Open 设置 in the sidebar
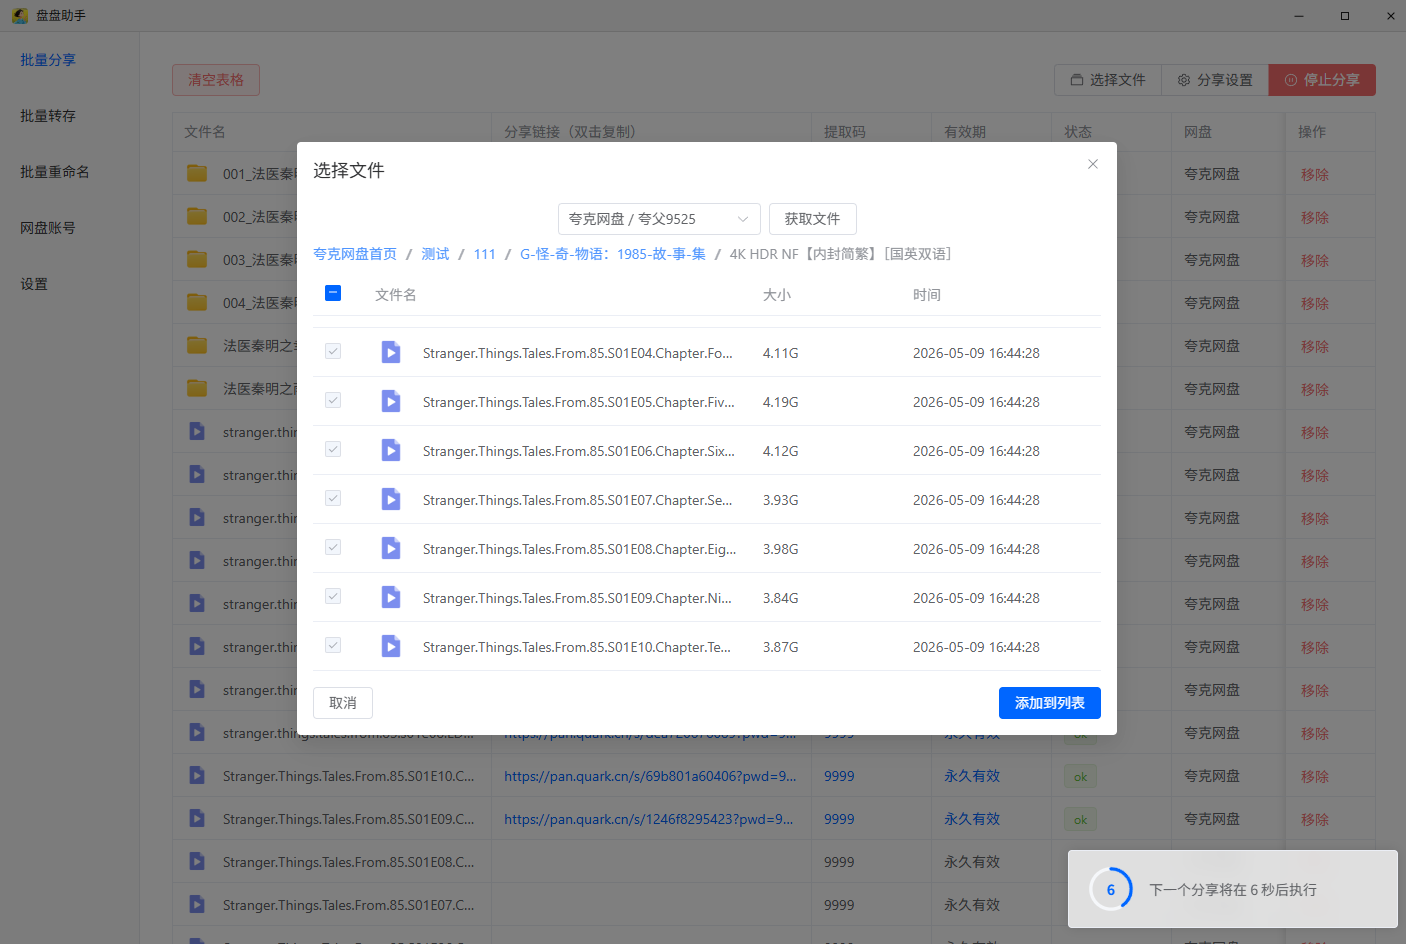The image size is (1406, 944). coord(34,284)
